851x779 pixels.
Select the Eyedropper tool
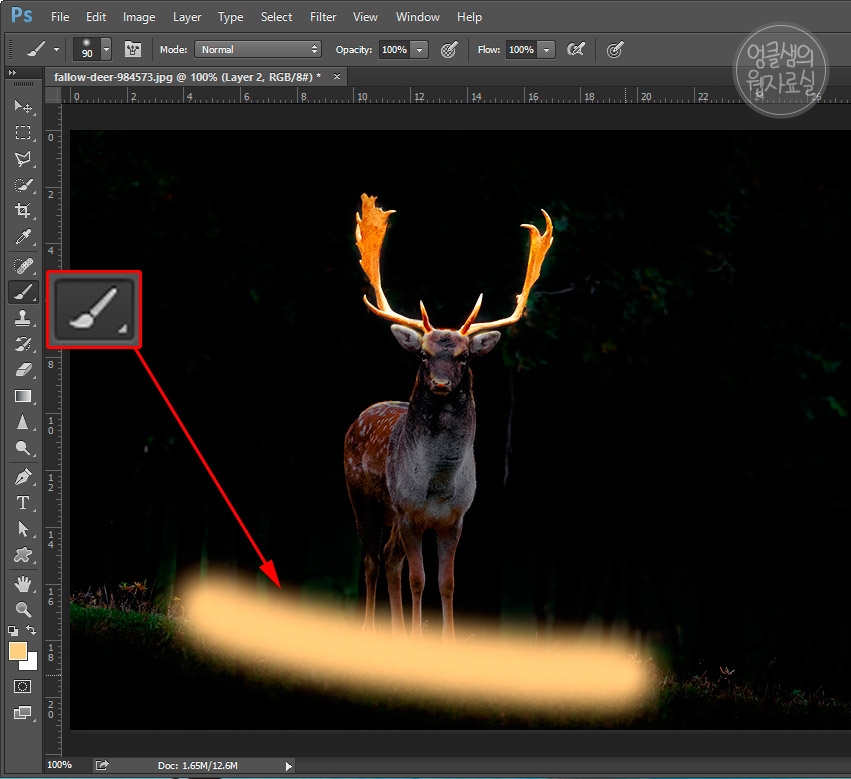click(23, 237)
